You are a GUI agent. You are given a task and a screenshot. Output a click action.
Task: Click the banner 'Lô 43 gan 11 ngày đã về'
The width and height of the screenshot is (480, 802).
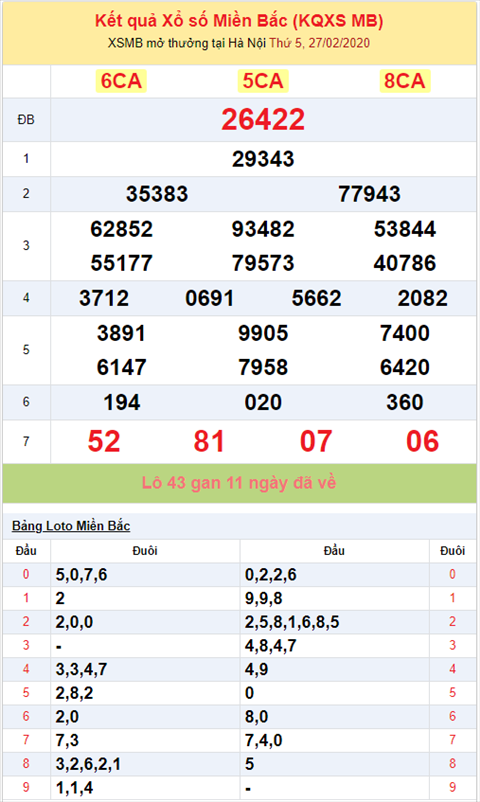tap(239, 483)
